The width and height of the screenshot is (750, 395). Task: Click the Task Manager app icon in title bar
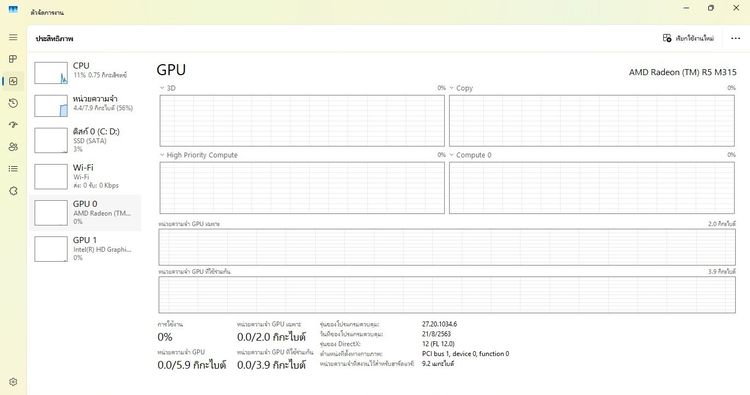click(x=13, y=9)
